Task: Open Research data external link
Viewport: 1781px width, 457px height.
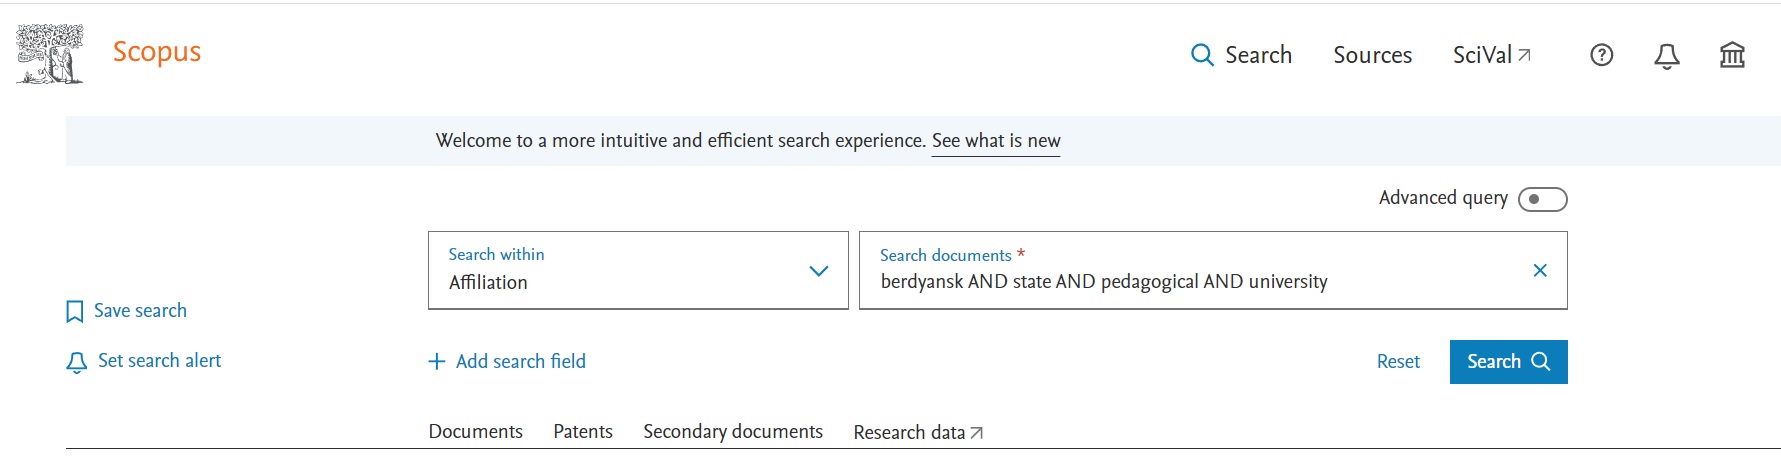Action: 917,432
